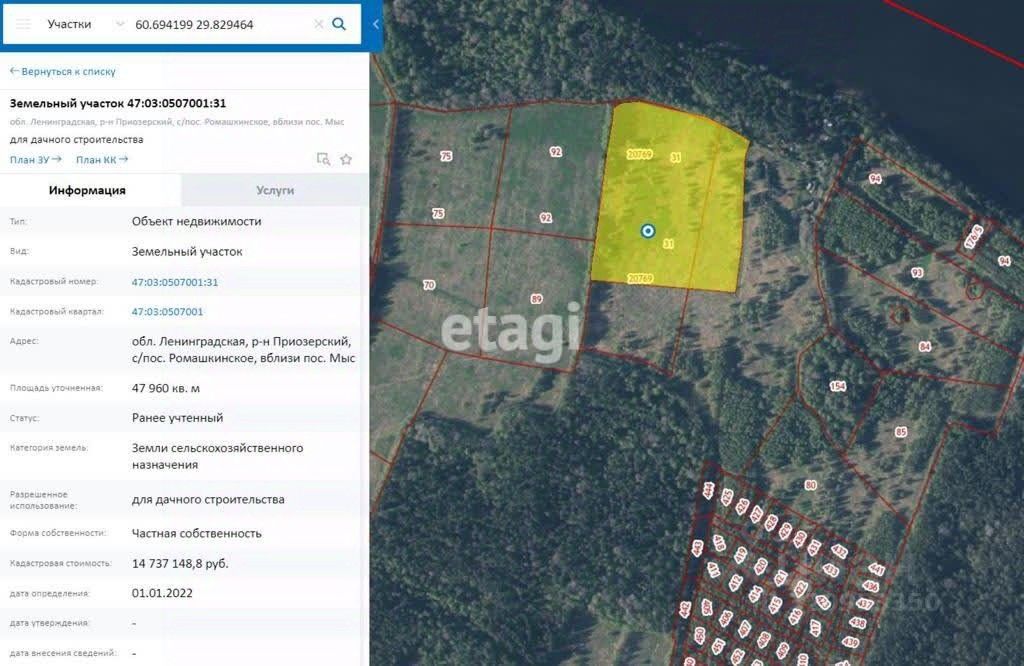
Task: Open cadastral quarter link 47:03:0507001
Action: (167, 311)
